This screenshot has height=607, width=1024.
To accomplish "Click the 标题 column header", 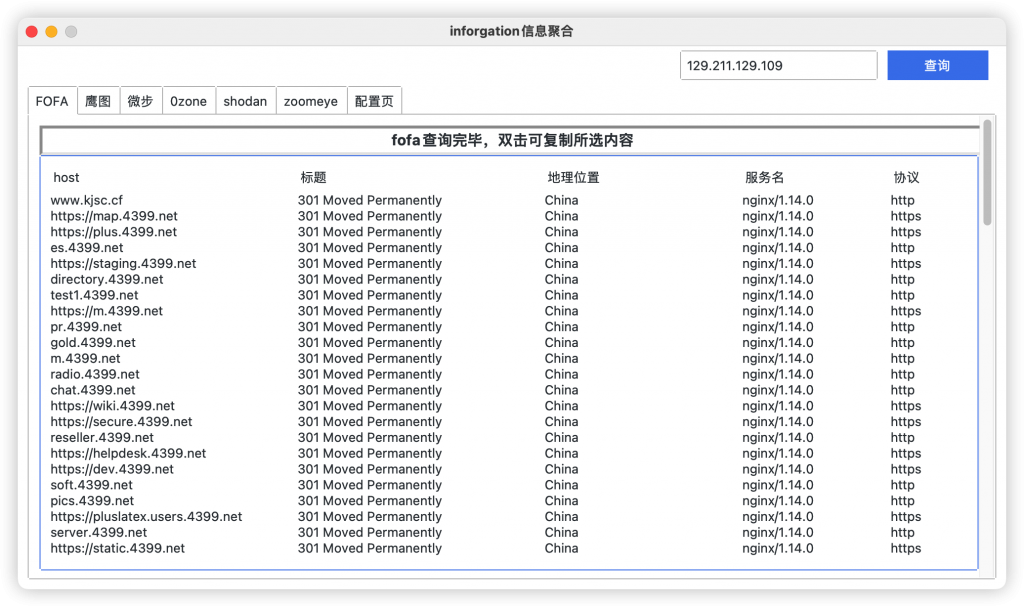I will 313,177.
